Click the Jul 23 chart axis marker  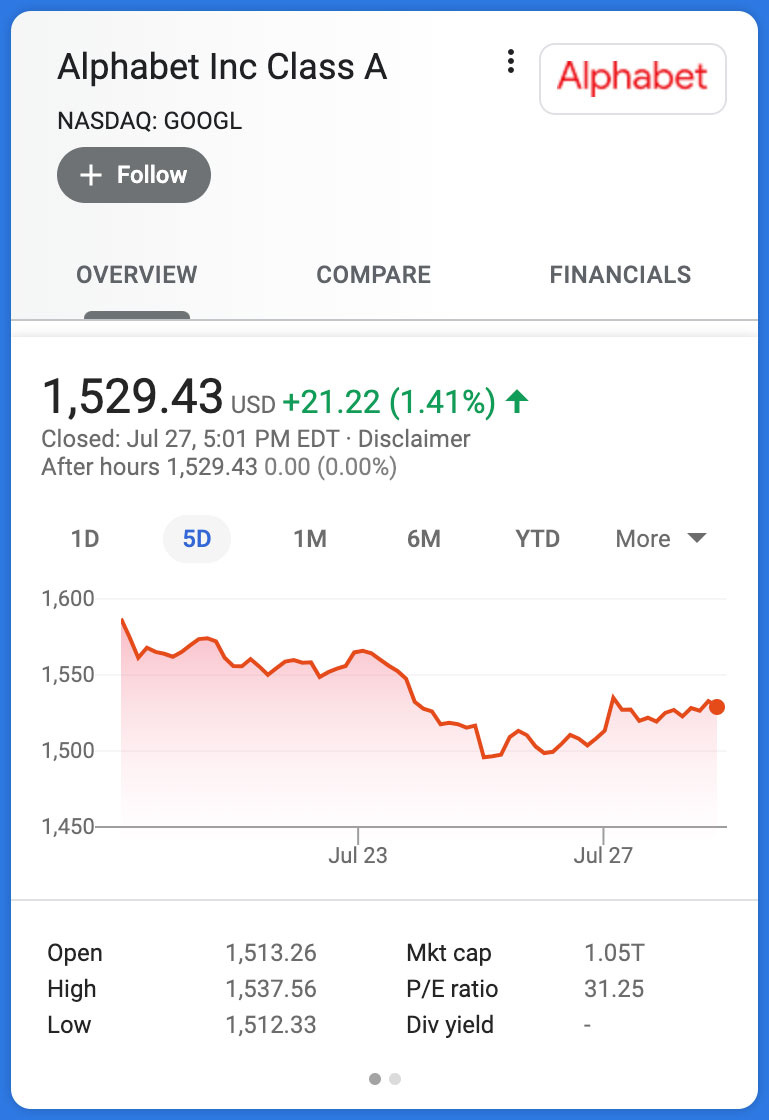(358, 855)
